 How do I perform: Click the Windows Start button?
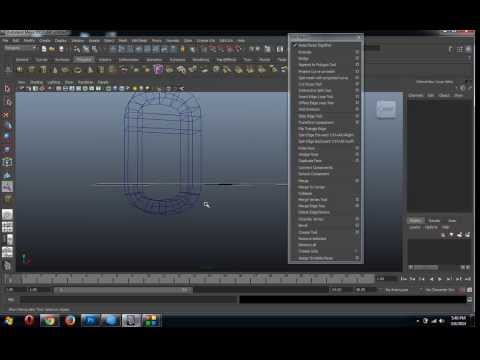(x=9, y=321)
